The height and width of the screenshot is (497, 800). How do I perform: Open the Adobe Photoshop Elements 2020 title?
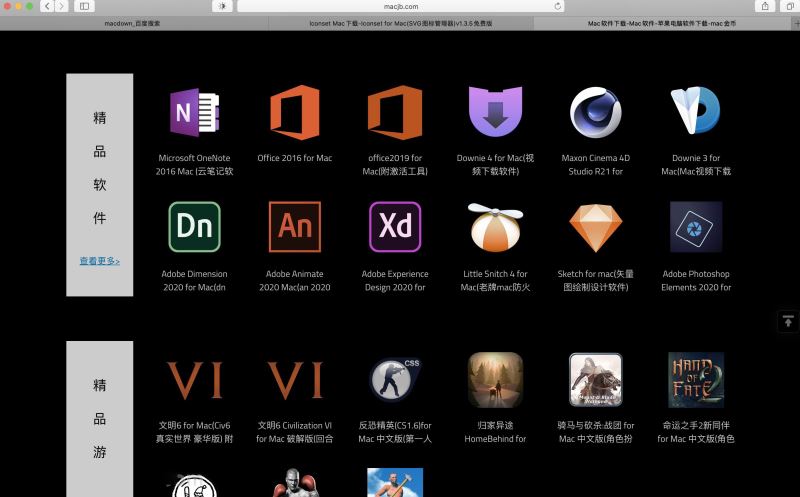click(696, 281)
